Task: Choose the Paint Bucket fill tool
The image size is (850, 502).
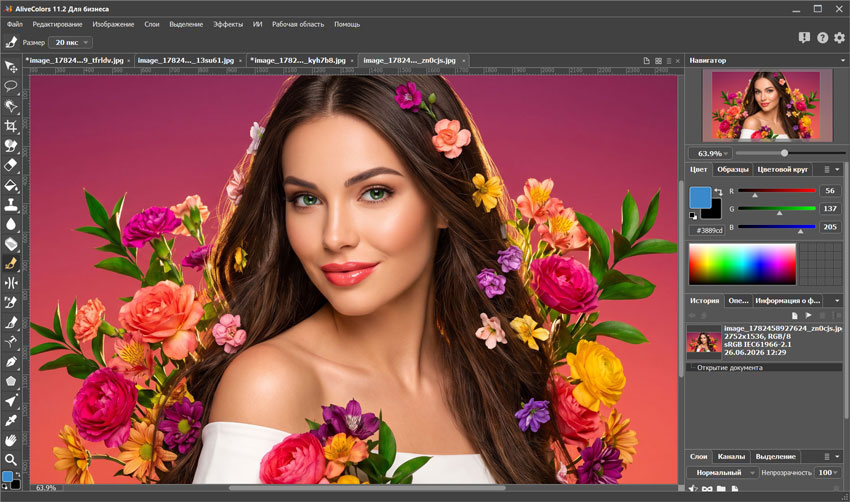Action: (x=10, y=185)
